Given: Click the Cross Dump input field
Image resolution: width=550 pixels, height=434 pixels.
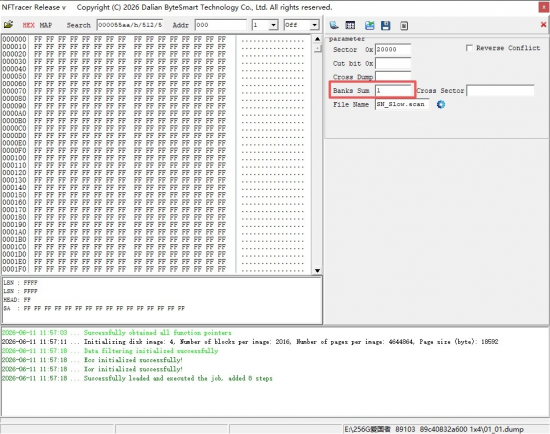Looking at the screenshot, I should tap(393, 76).
